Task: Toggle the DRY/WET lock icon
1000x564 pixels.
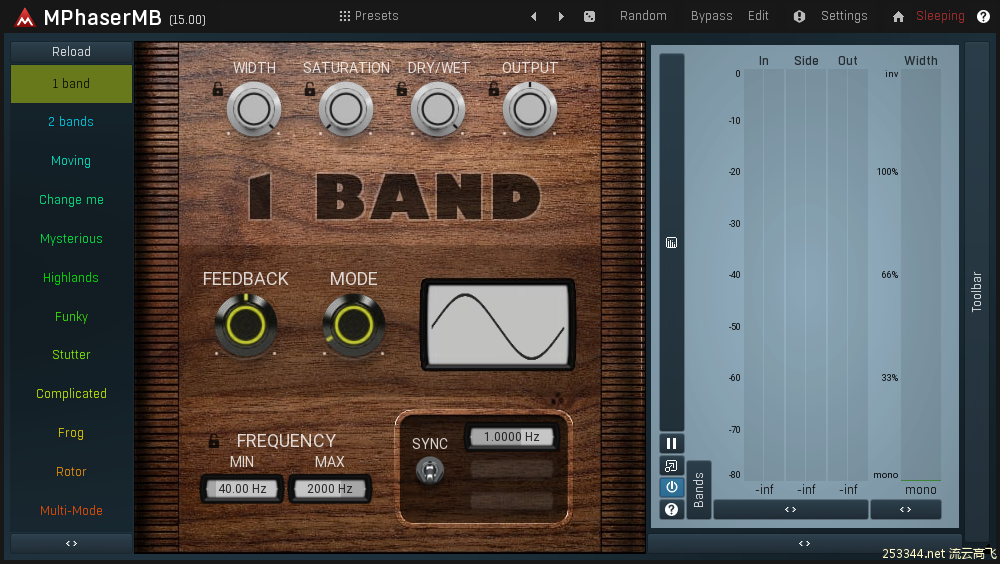Action: pyautogui.click(x=402, y=89)
